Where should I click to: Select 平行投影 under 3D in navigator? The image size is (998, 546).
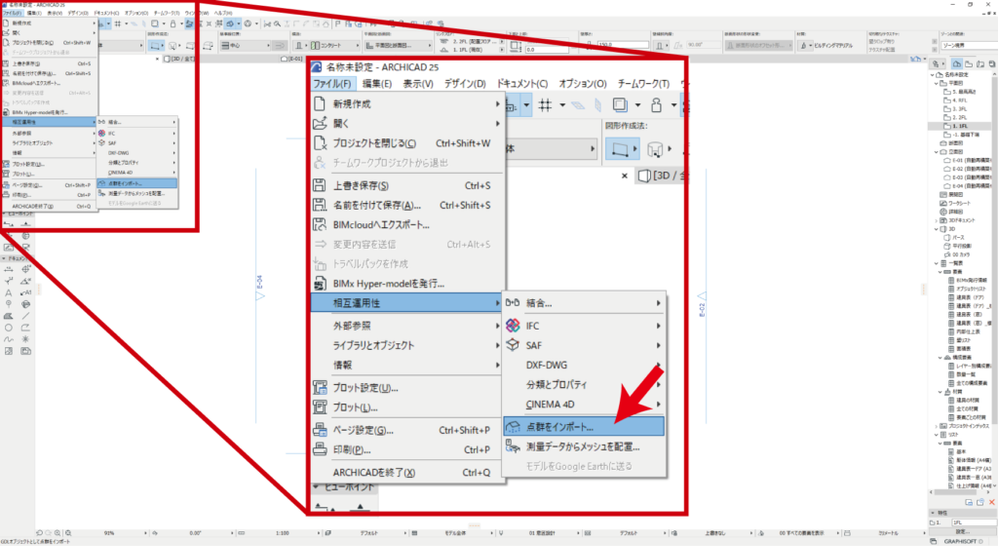tap(957, 246)
